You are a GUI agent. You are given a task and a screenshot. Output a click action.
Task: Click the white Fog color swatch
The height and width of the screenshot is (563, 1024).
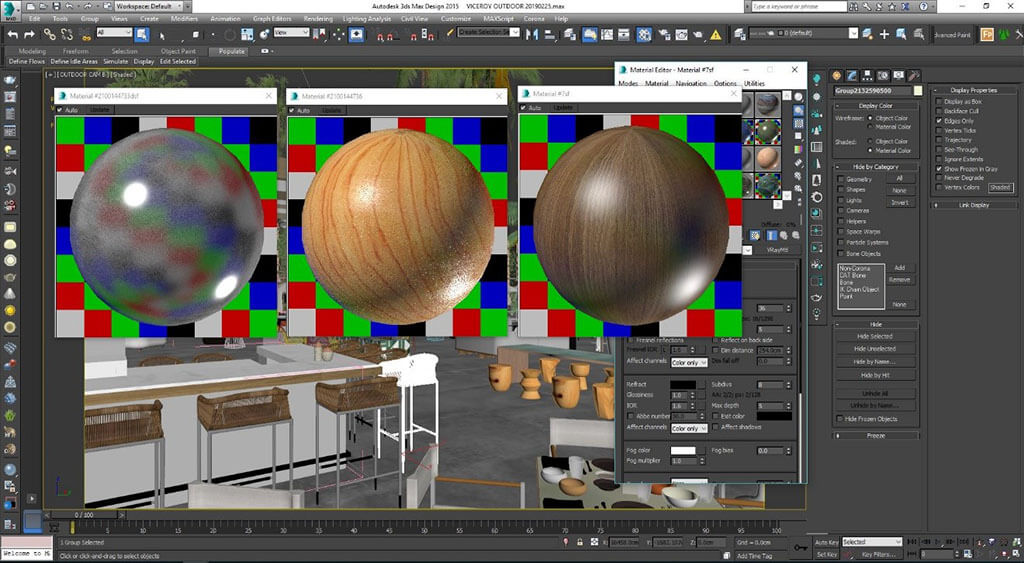click(683, 451)
